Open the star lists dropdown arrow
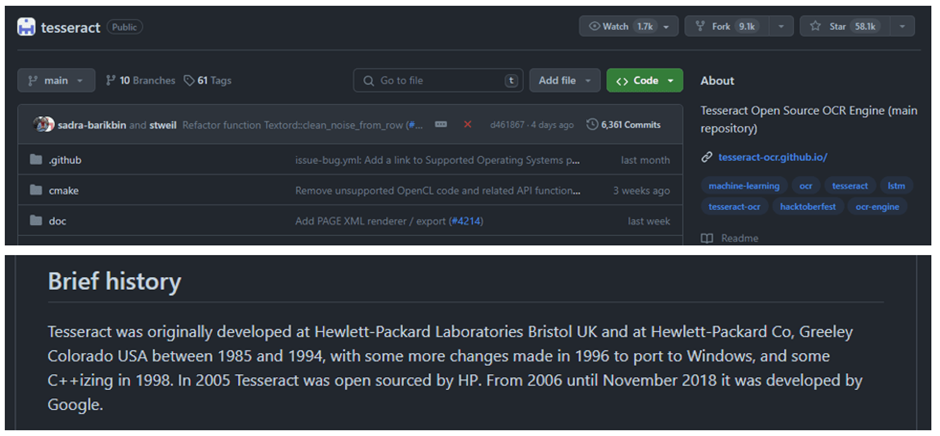Image resolution: width=940 pixels, height=436 pixels. pos(902,26)
